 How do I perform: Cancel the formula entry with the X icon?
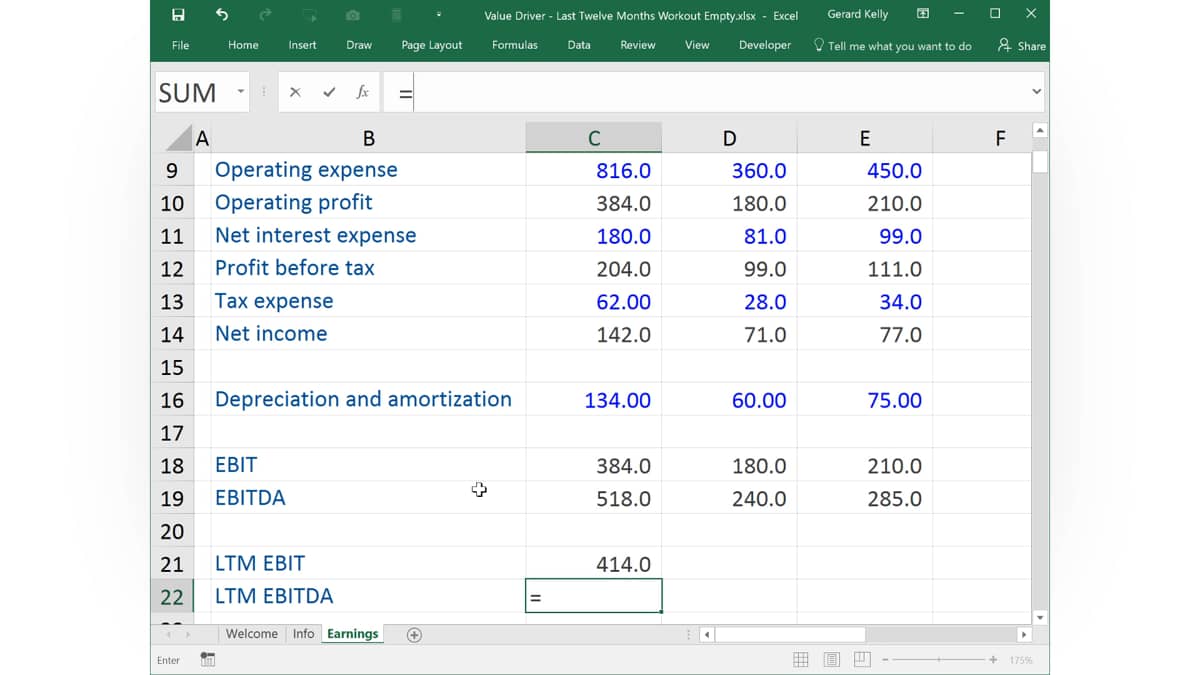(295, 92)
